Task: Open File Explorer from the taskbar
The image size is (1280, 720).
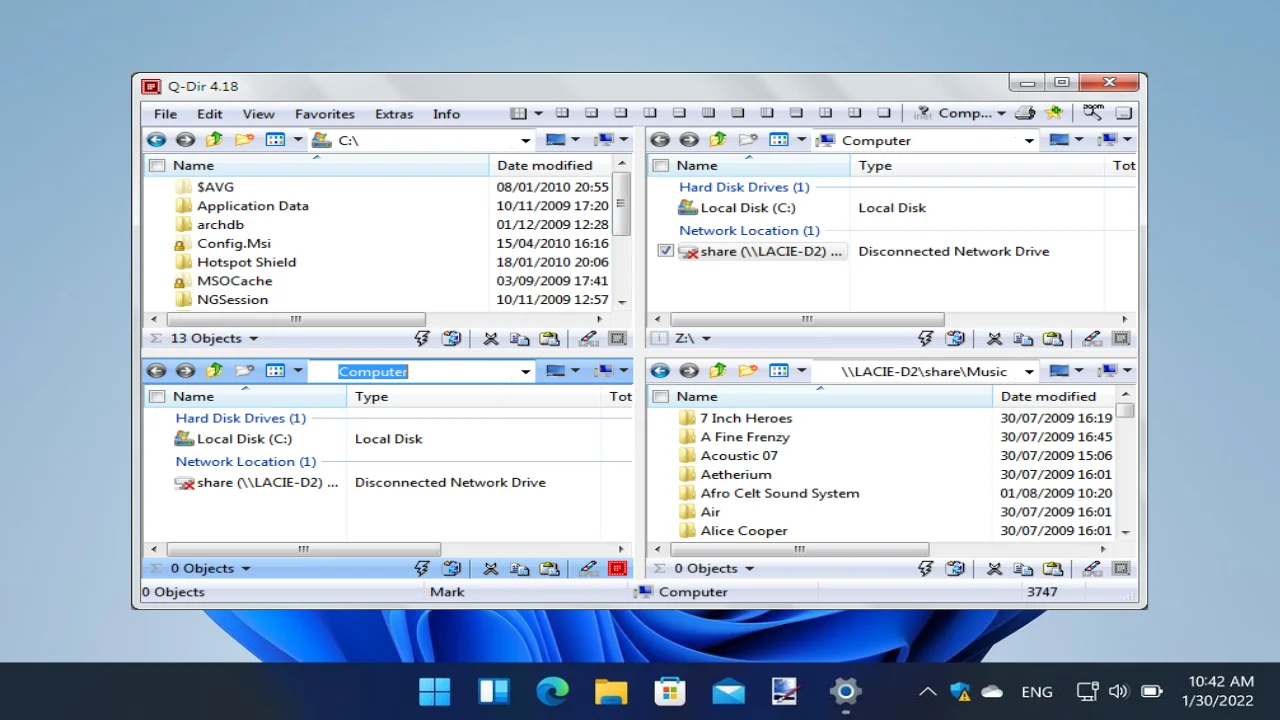Action: (x=611, y=691)
